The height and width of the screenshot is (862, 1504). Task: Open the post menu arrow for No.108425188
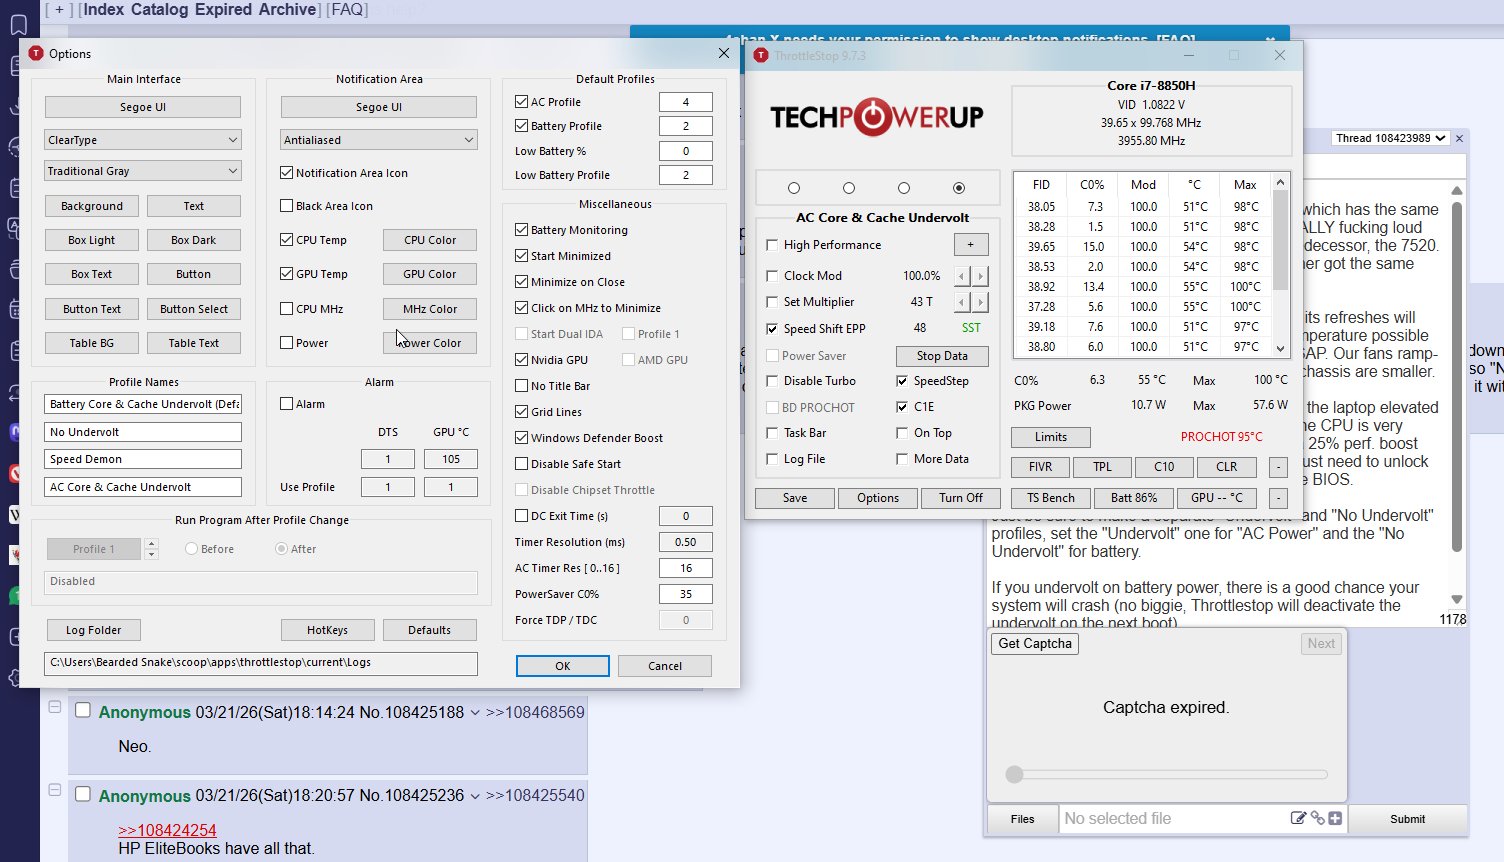click(475, 713)
